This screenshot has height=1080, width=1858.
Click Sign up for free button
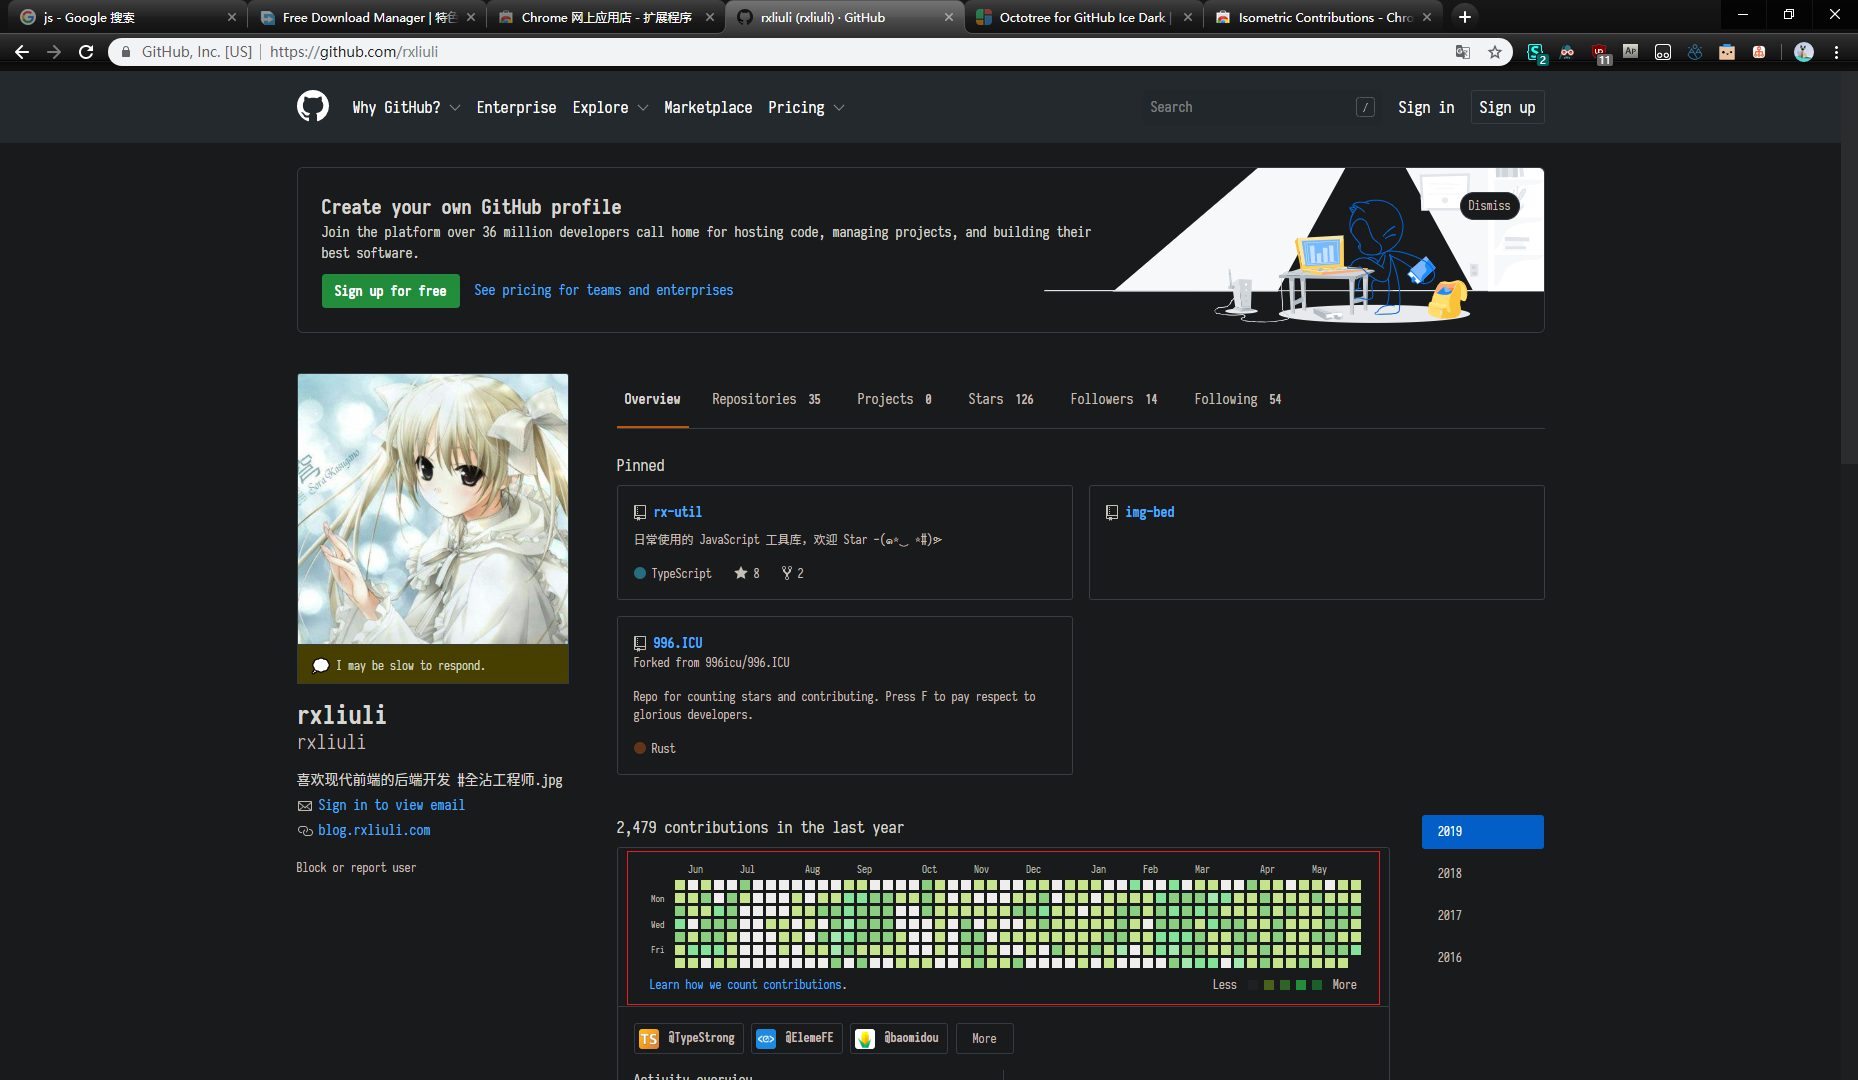coord(390,291)
